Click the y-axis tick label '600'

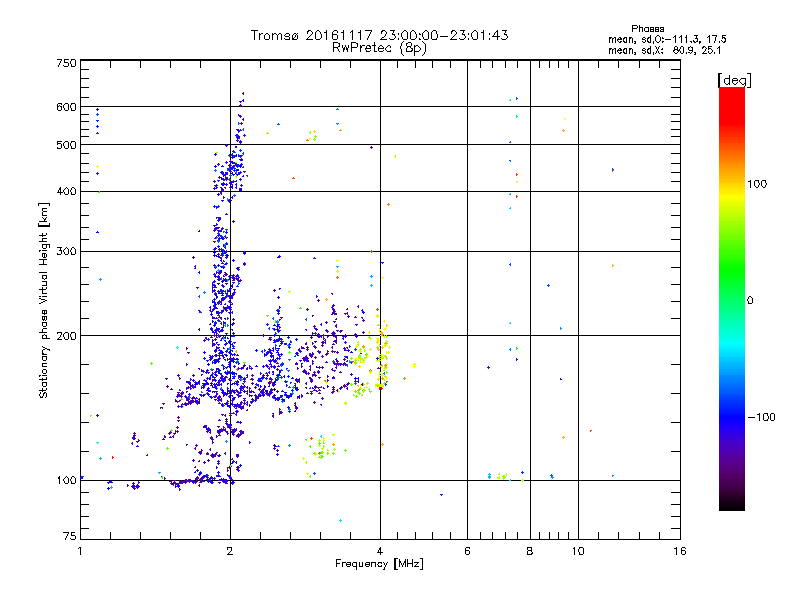coord(66,107)
